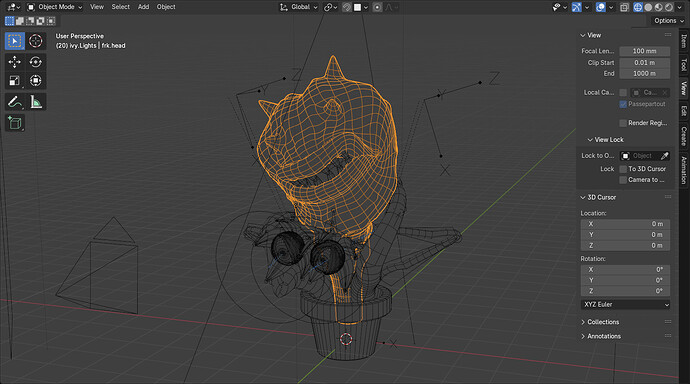Viewport: 690px width, 384px height.
Task: Activate the 3D Cursor tool
Action: [36, 41]
